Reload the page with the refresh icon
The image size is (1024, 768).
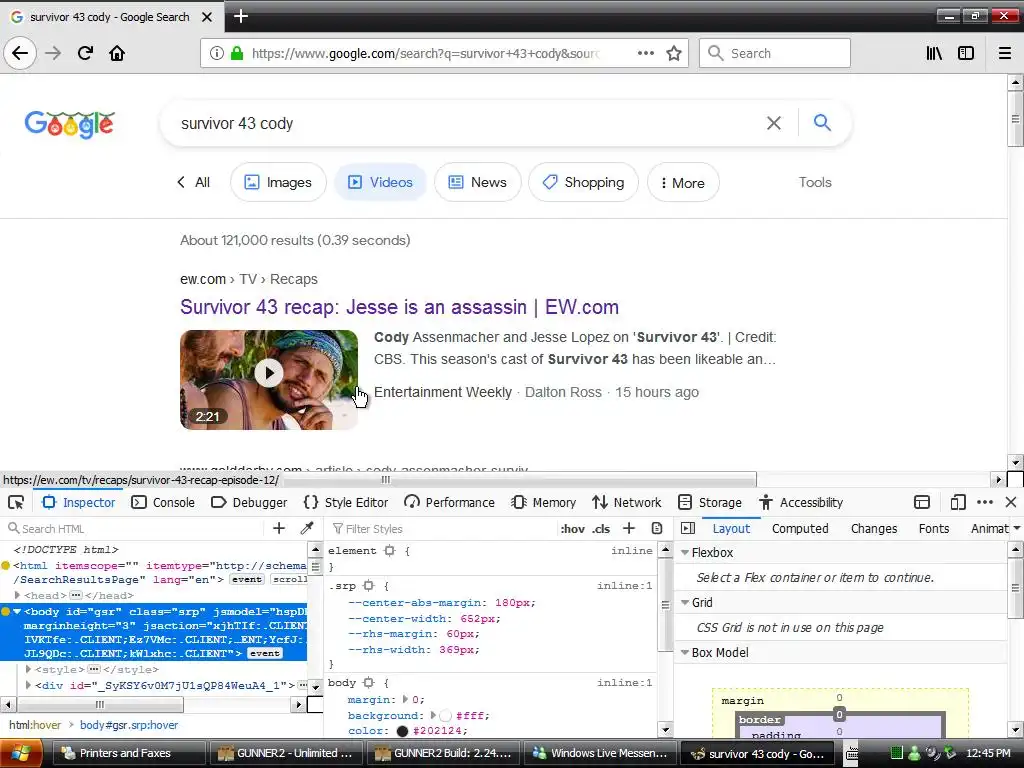pyautogui.click(x=85, y=53)
